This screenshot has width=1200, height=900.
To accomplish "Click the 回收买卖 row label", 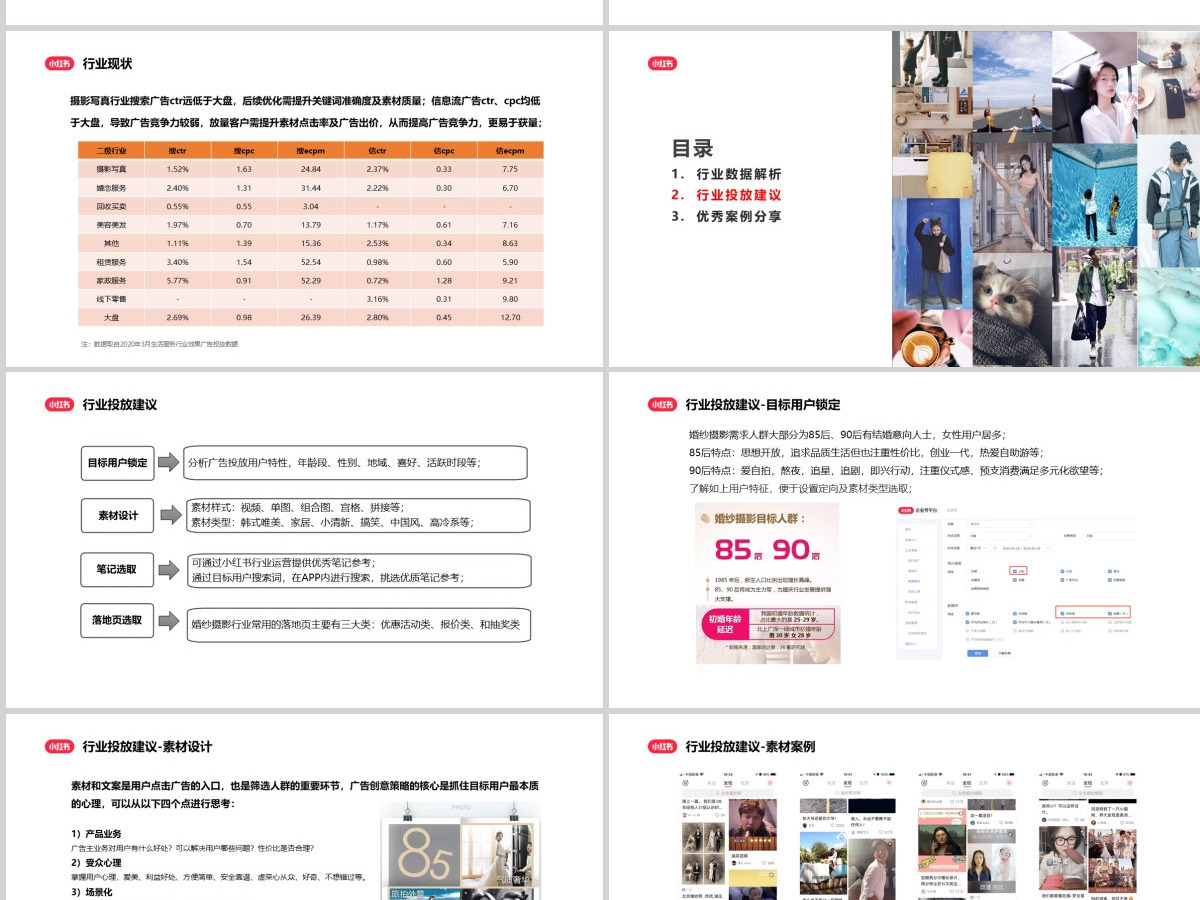I will (111, 206).
